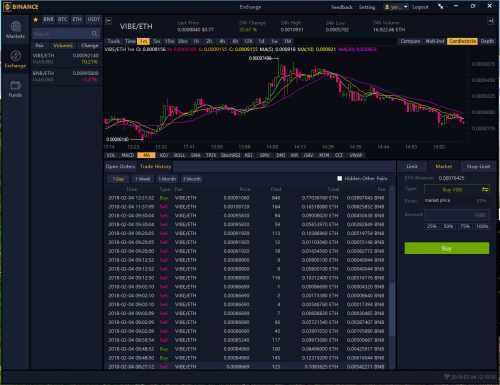The width and height of the screenshot is (500, 385).
Task: Select the BTC market tab
Action: 63,19
